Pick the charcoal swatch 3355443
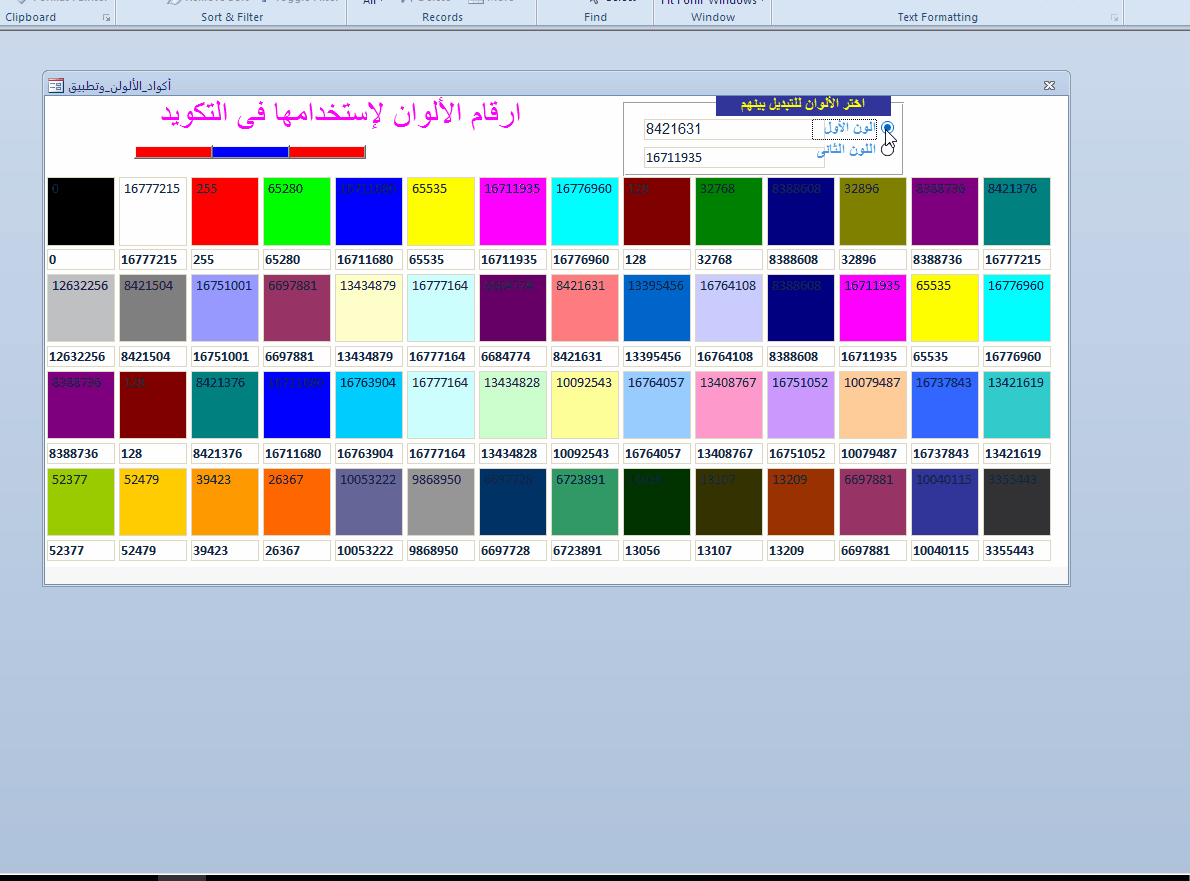 (1017, 502)
